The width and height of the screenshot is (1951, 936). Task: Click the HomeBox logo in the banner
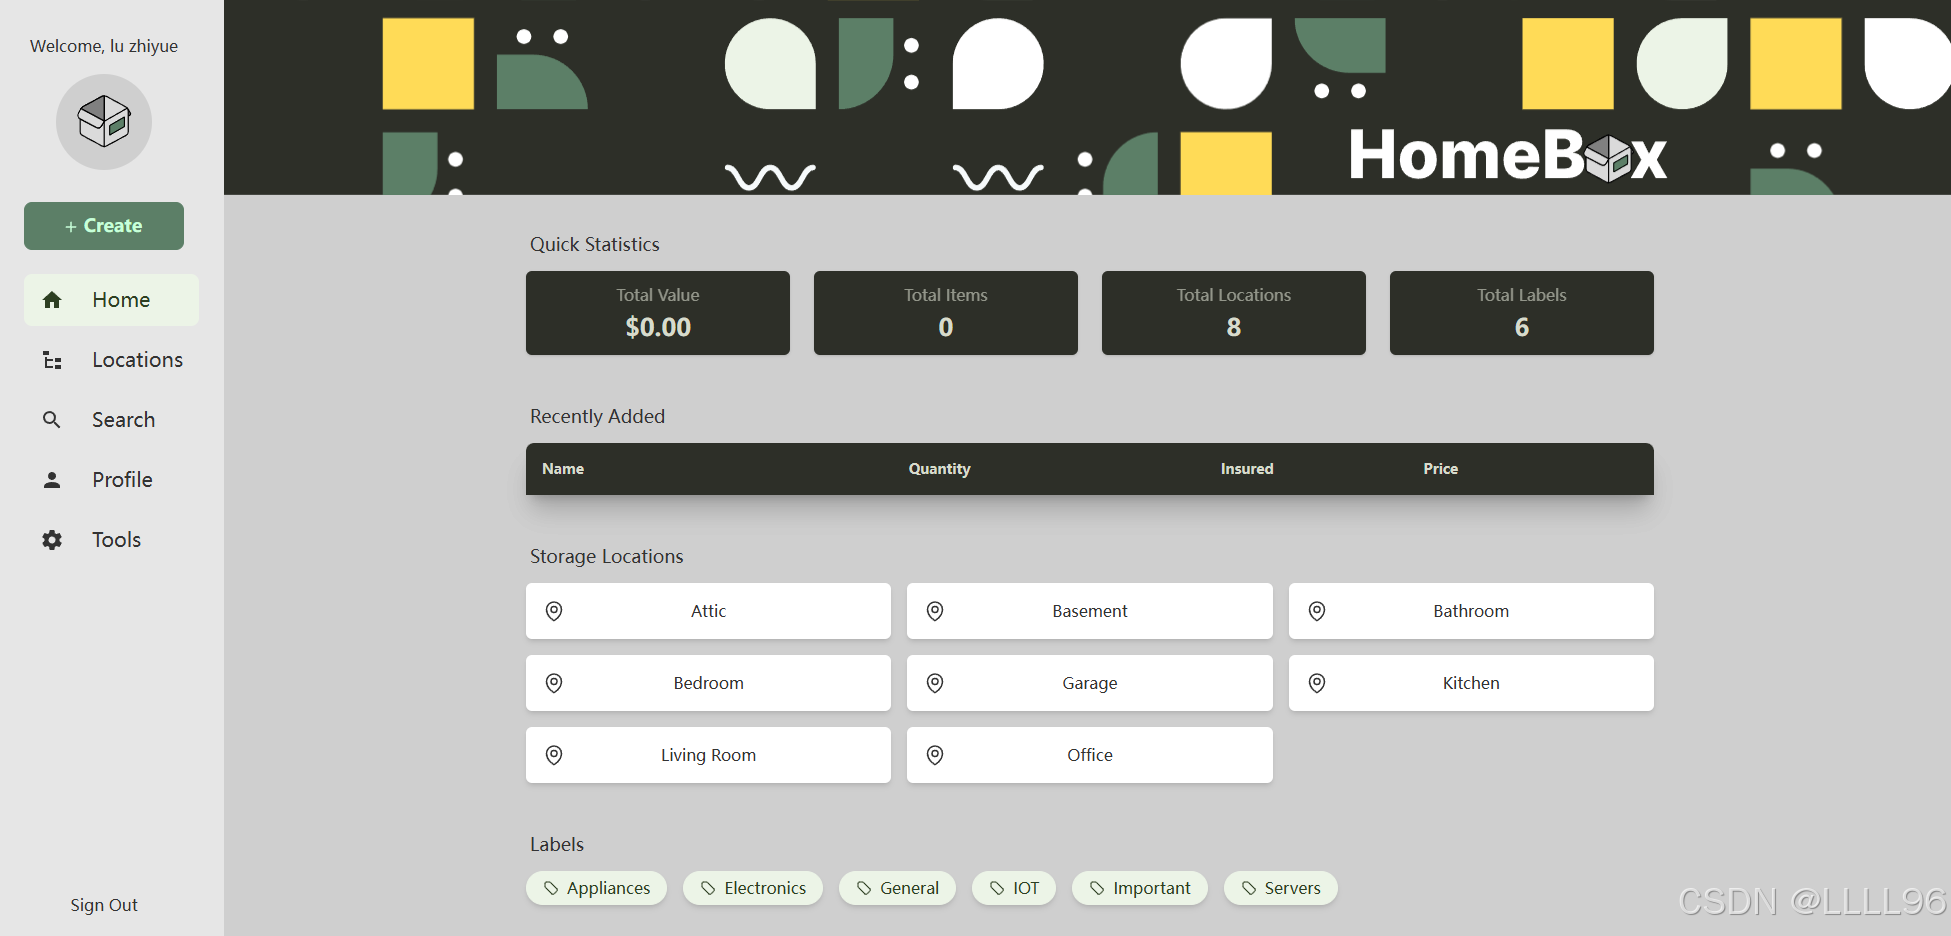[1508, 155]
